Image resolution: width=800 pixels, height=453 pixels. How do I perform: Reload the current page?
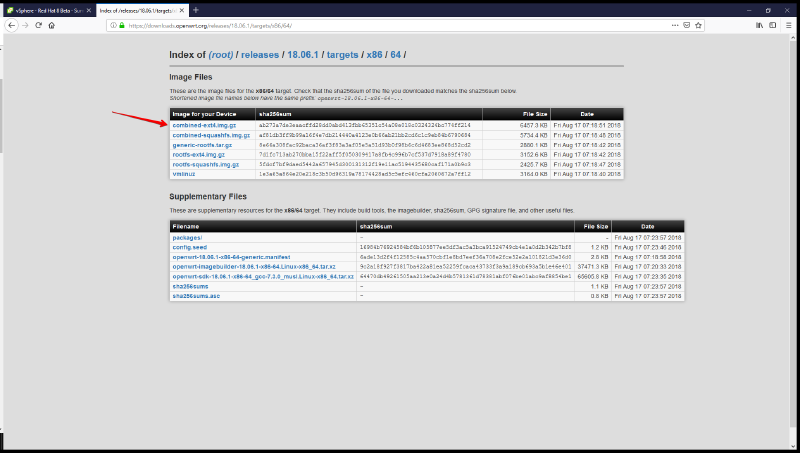[x=38, y=24]
